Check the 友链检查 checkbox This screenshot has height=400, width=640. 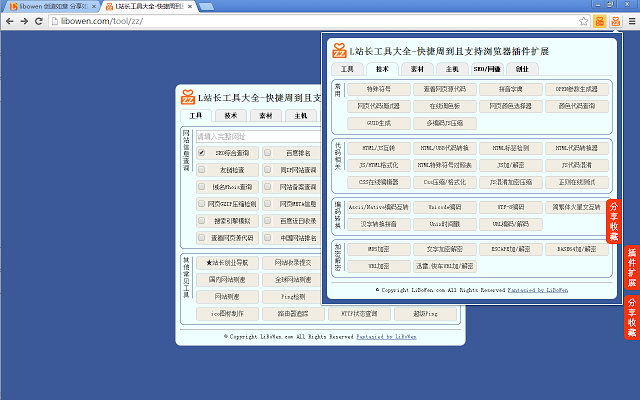[x=202, y=170]
